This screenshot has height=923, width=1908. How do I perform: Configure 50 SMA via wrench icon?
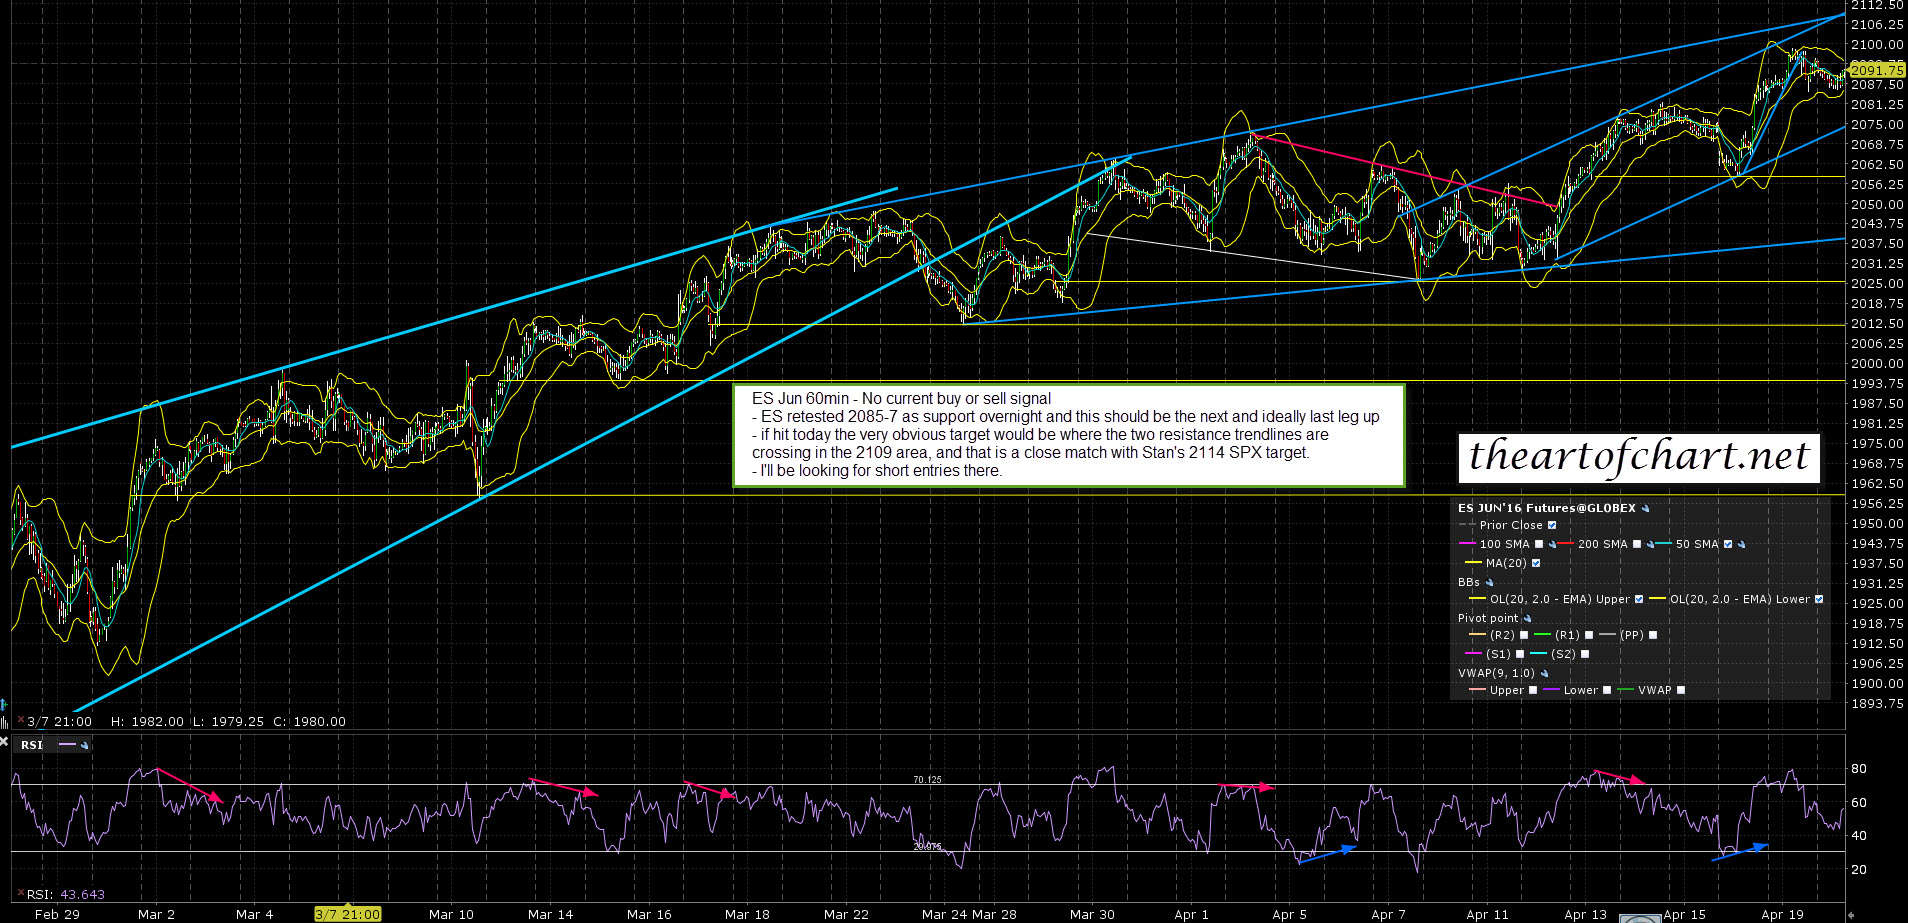(1741, 545)
